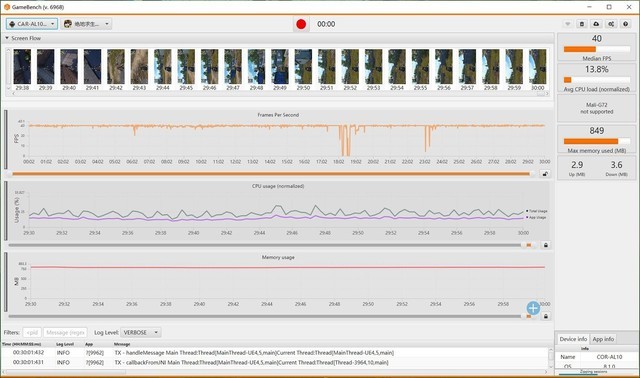The height and width of the screenshot is (378, 640).
Task: Select the 29:41 screen flow thumbnail
Action: (92, 67)
